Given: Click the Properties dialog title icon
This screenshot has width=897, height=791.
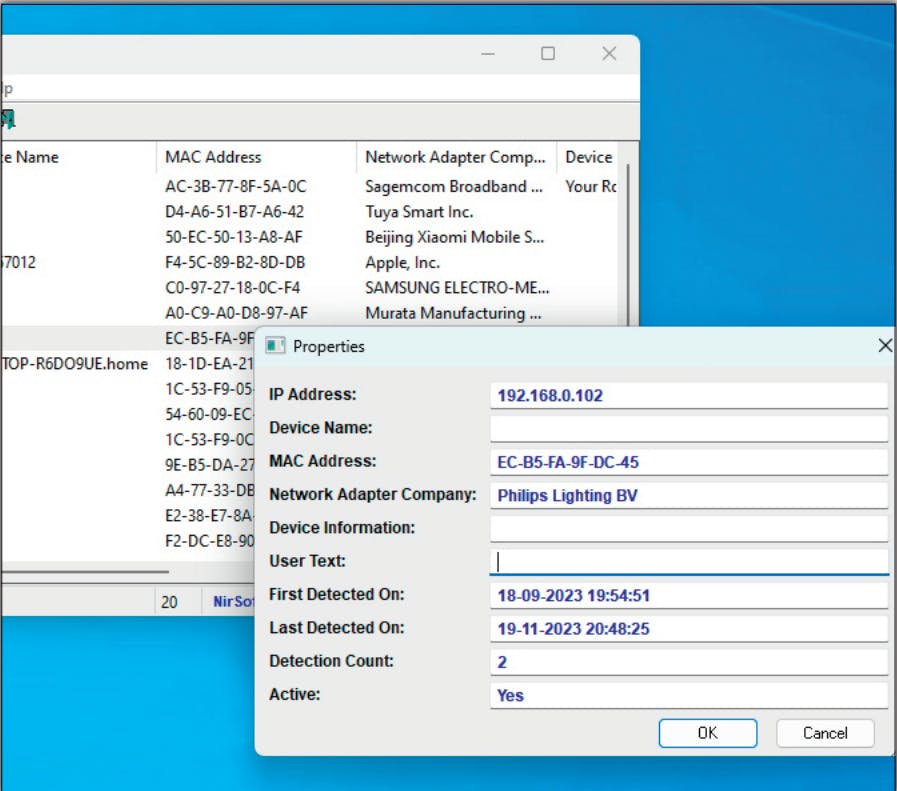Looking at the screenshot, I should (275, 346).
